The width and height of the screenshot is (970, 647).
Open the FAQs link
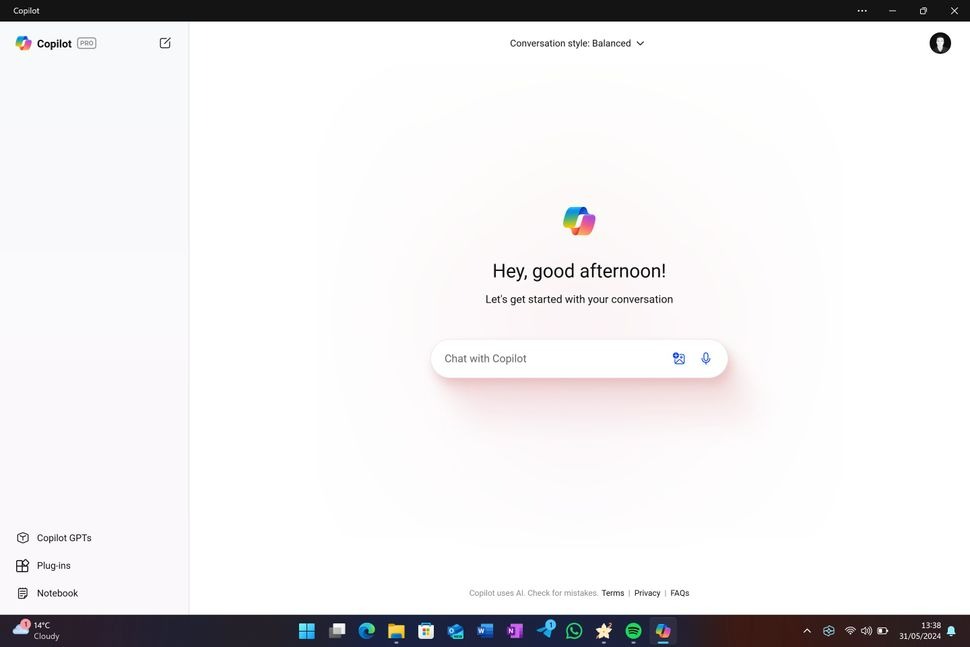[x=679, y=593]
